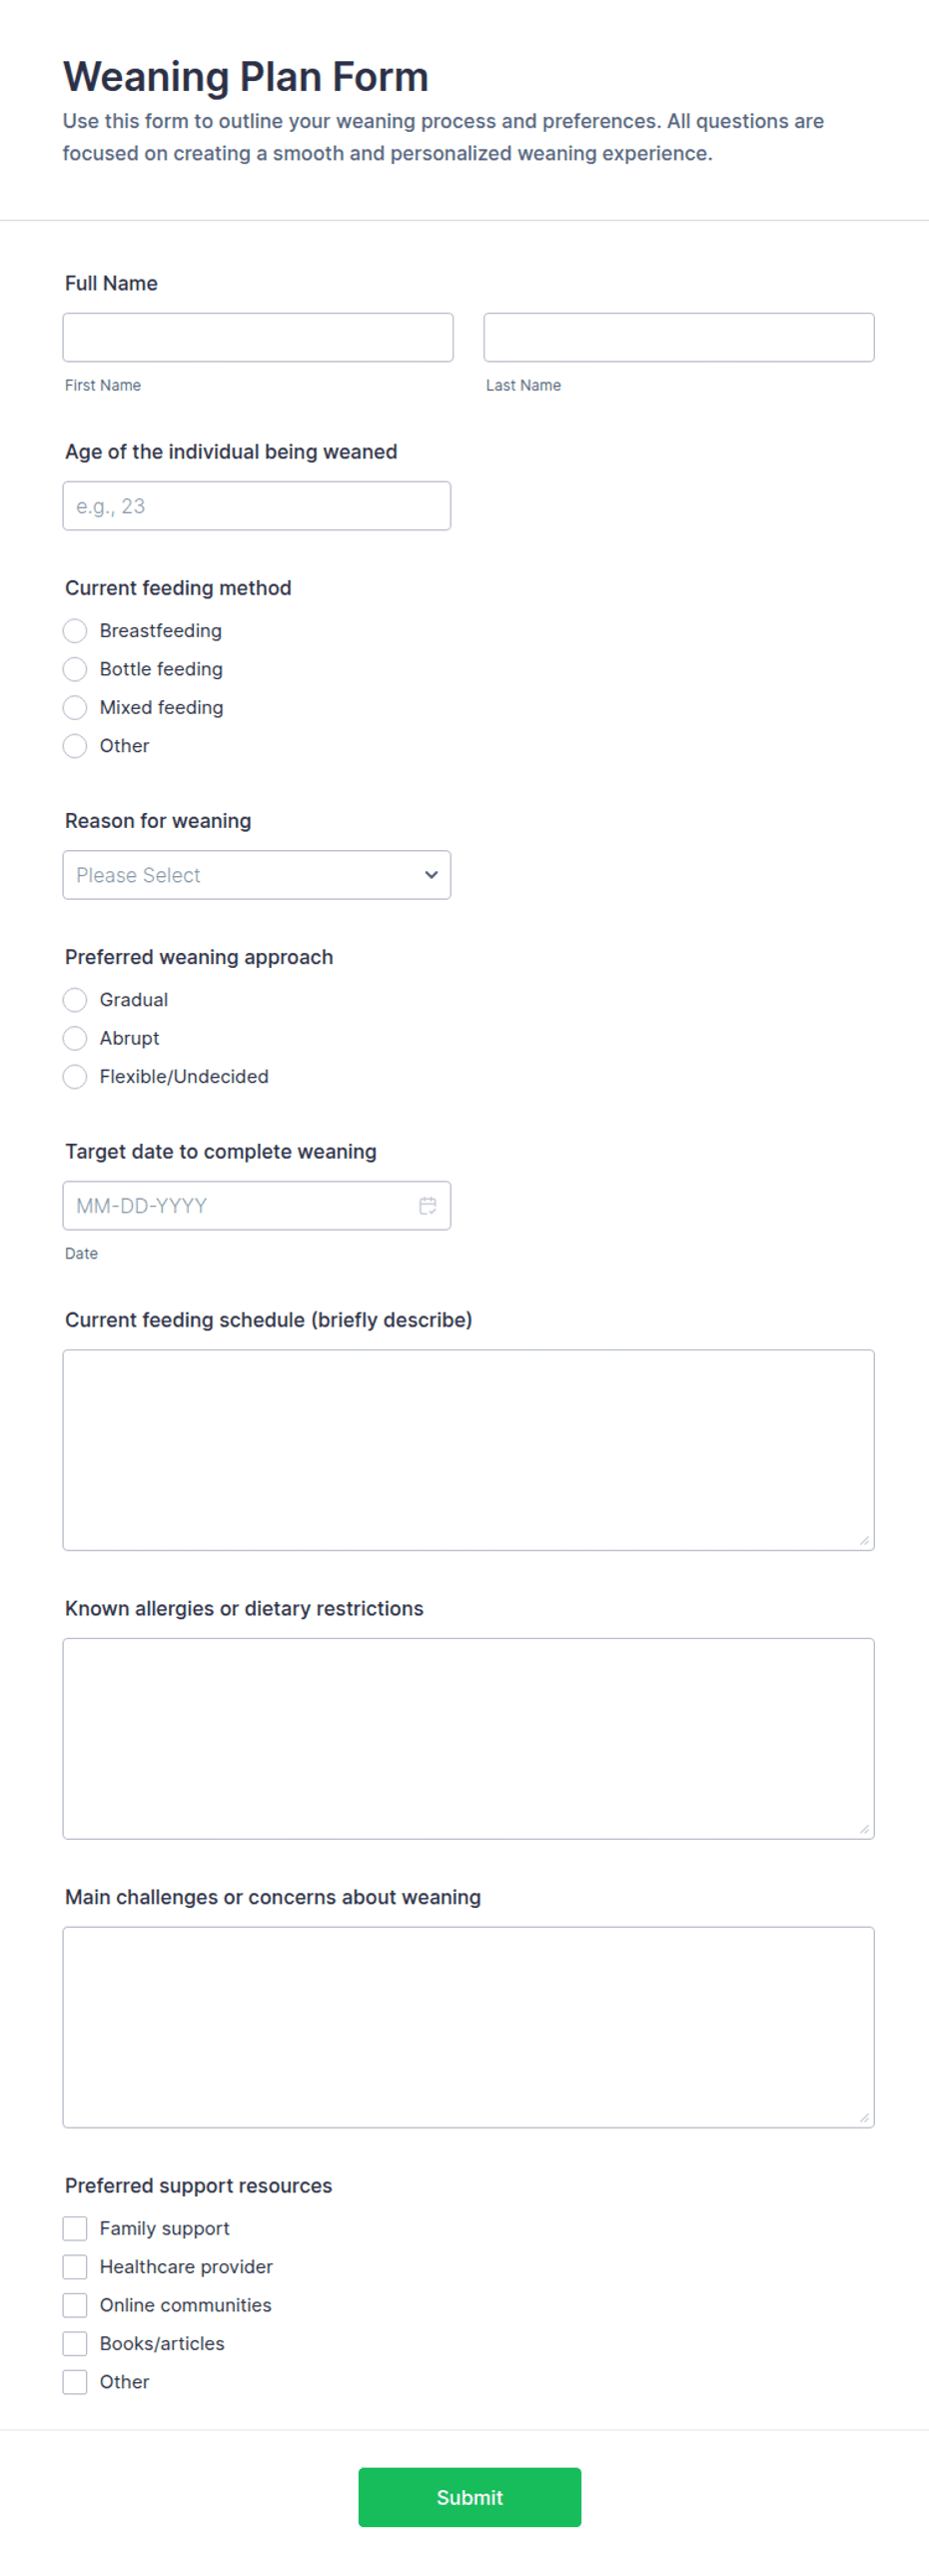Focus the age of individual input box
The image size is (929, 2576).
point(257,506)
